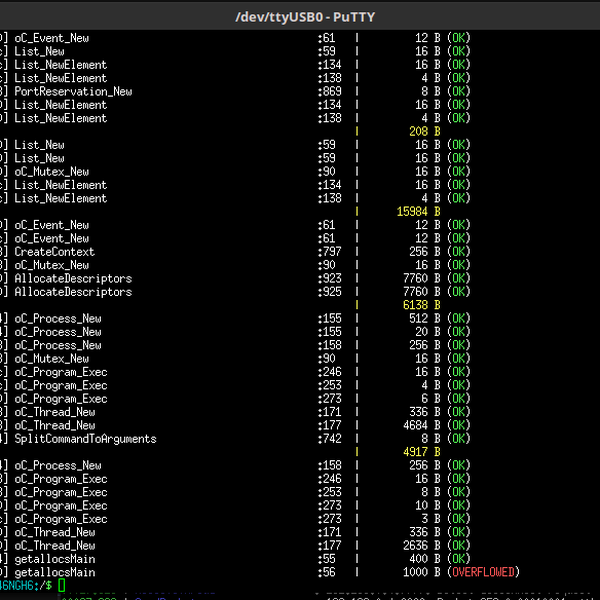
Task: Click the /dev/ttyUSB0 - PuTTY title bar
Action: pos(300,16)
